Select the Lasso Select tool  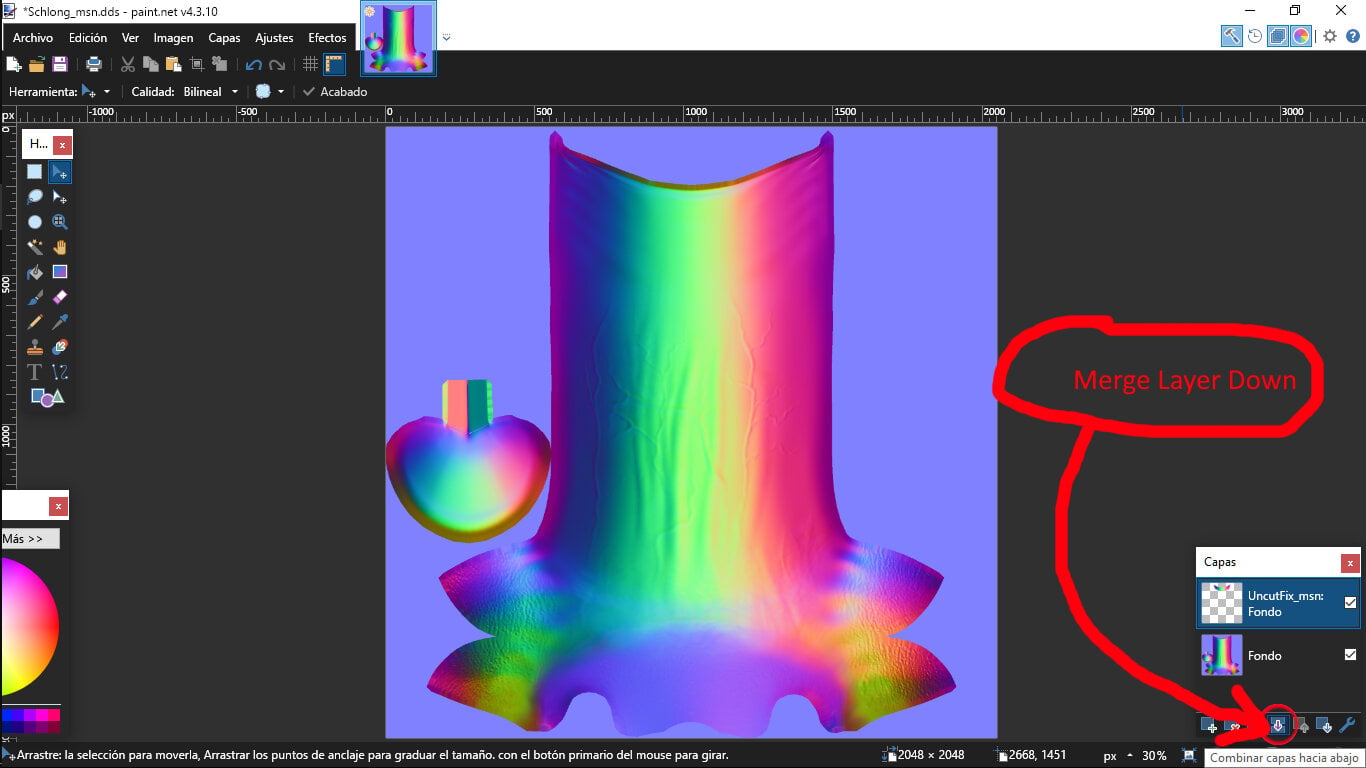(x=35, y=197)
